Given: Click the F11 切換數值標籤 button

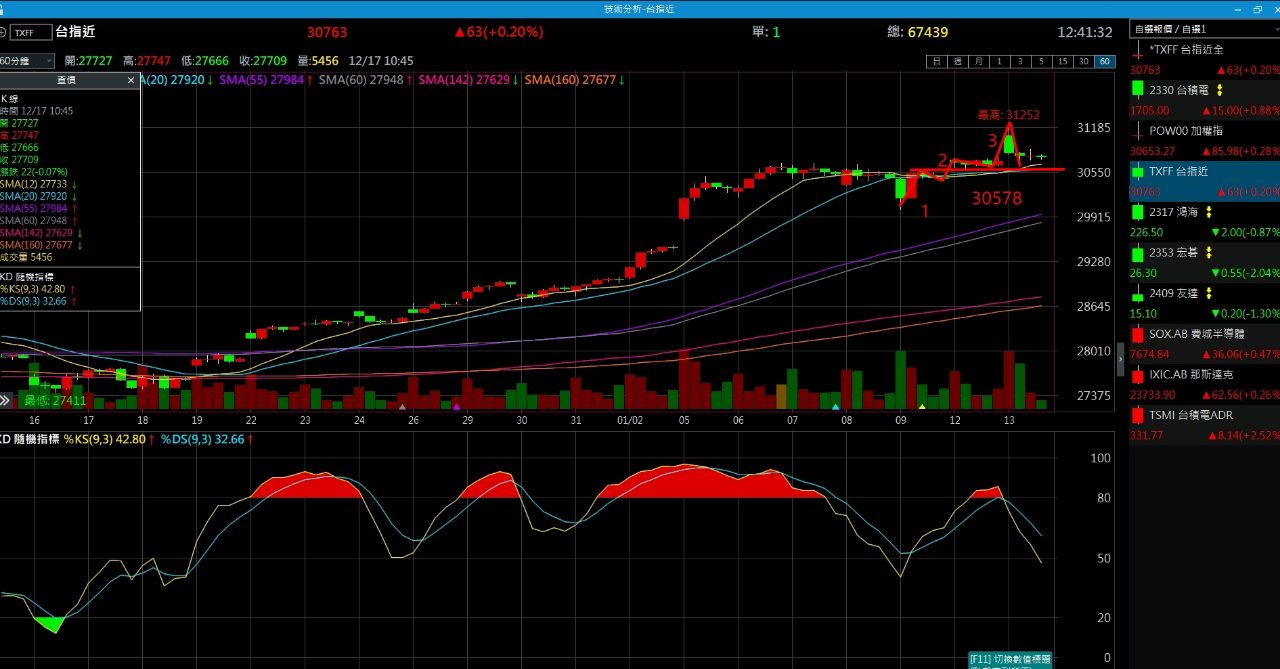Looking at the screenshot, I should click(1010, 659).
